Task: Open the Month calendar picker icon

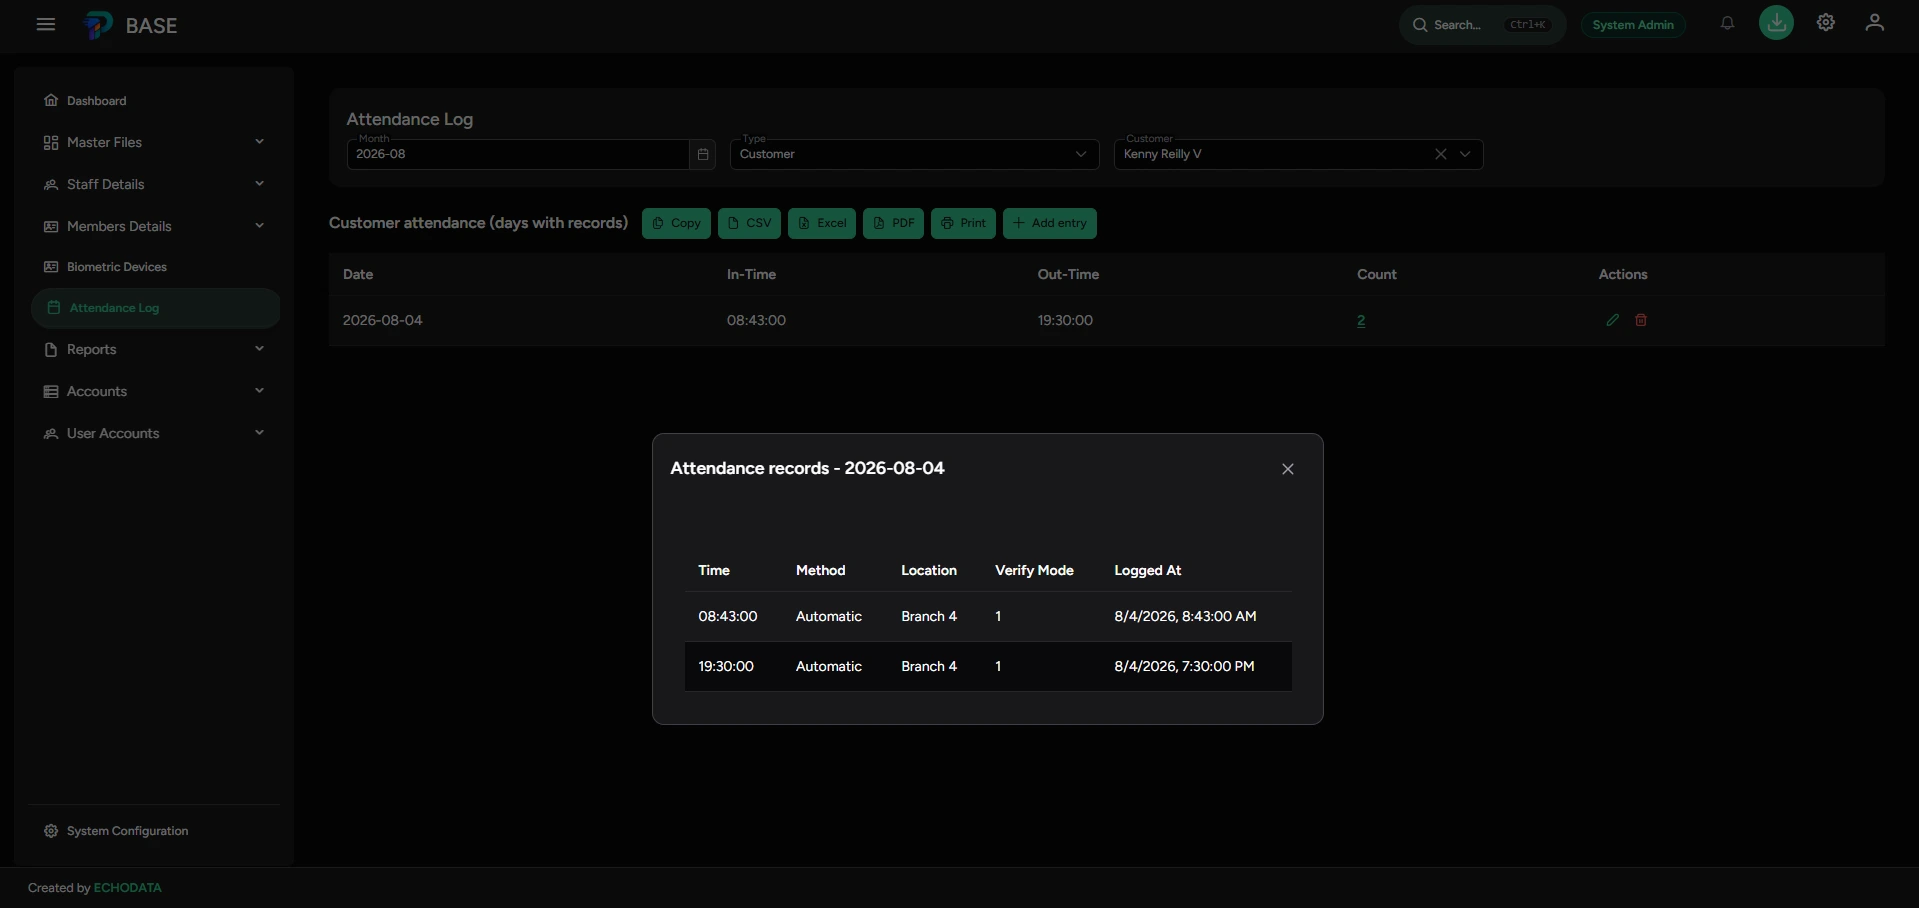Action: pyautogui.click(x=703, y=154)
